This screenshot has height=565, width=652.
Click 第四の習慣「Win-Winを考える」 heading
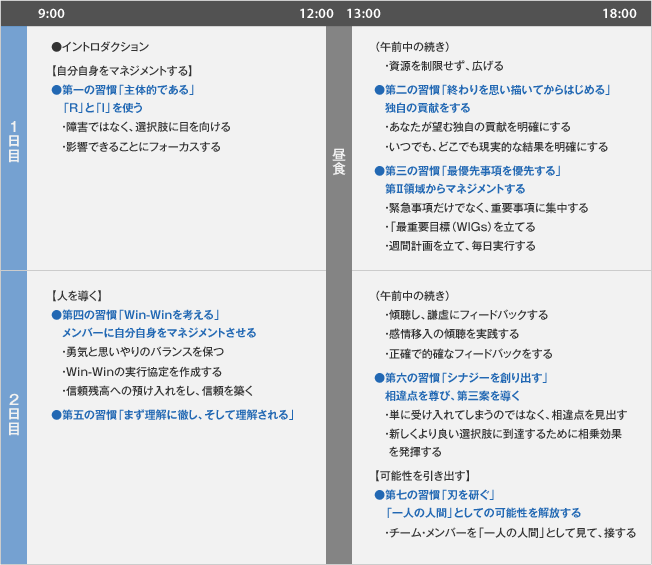point(136,315)
